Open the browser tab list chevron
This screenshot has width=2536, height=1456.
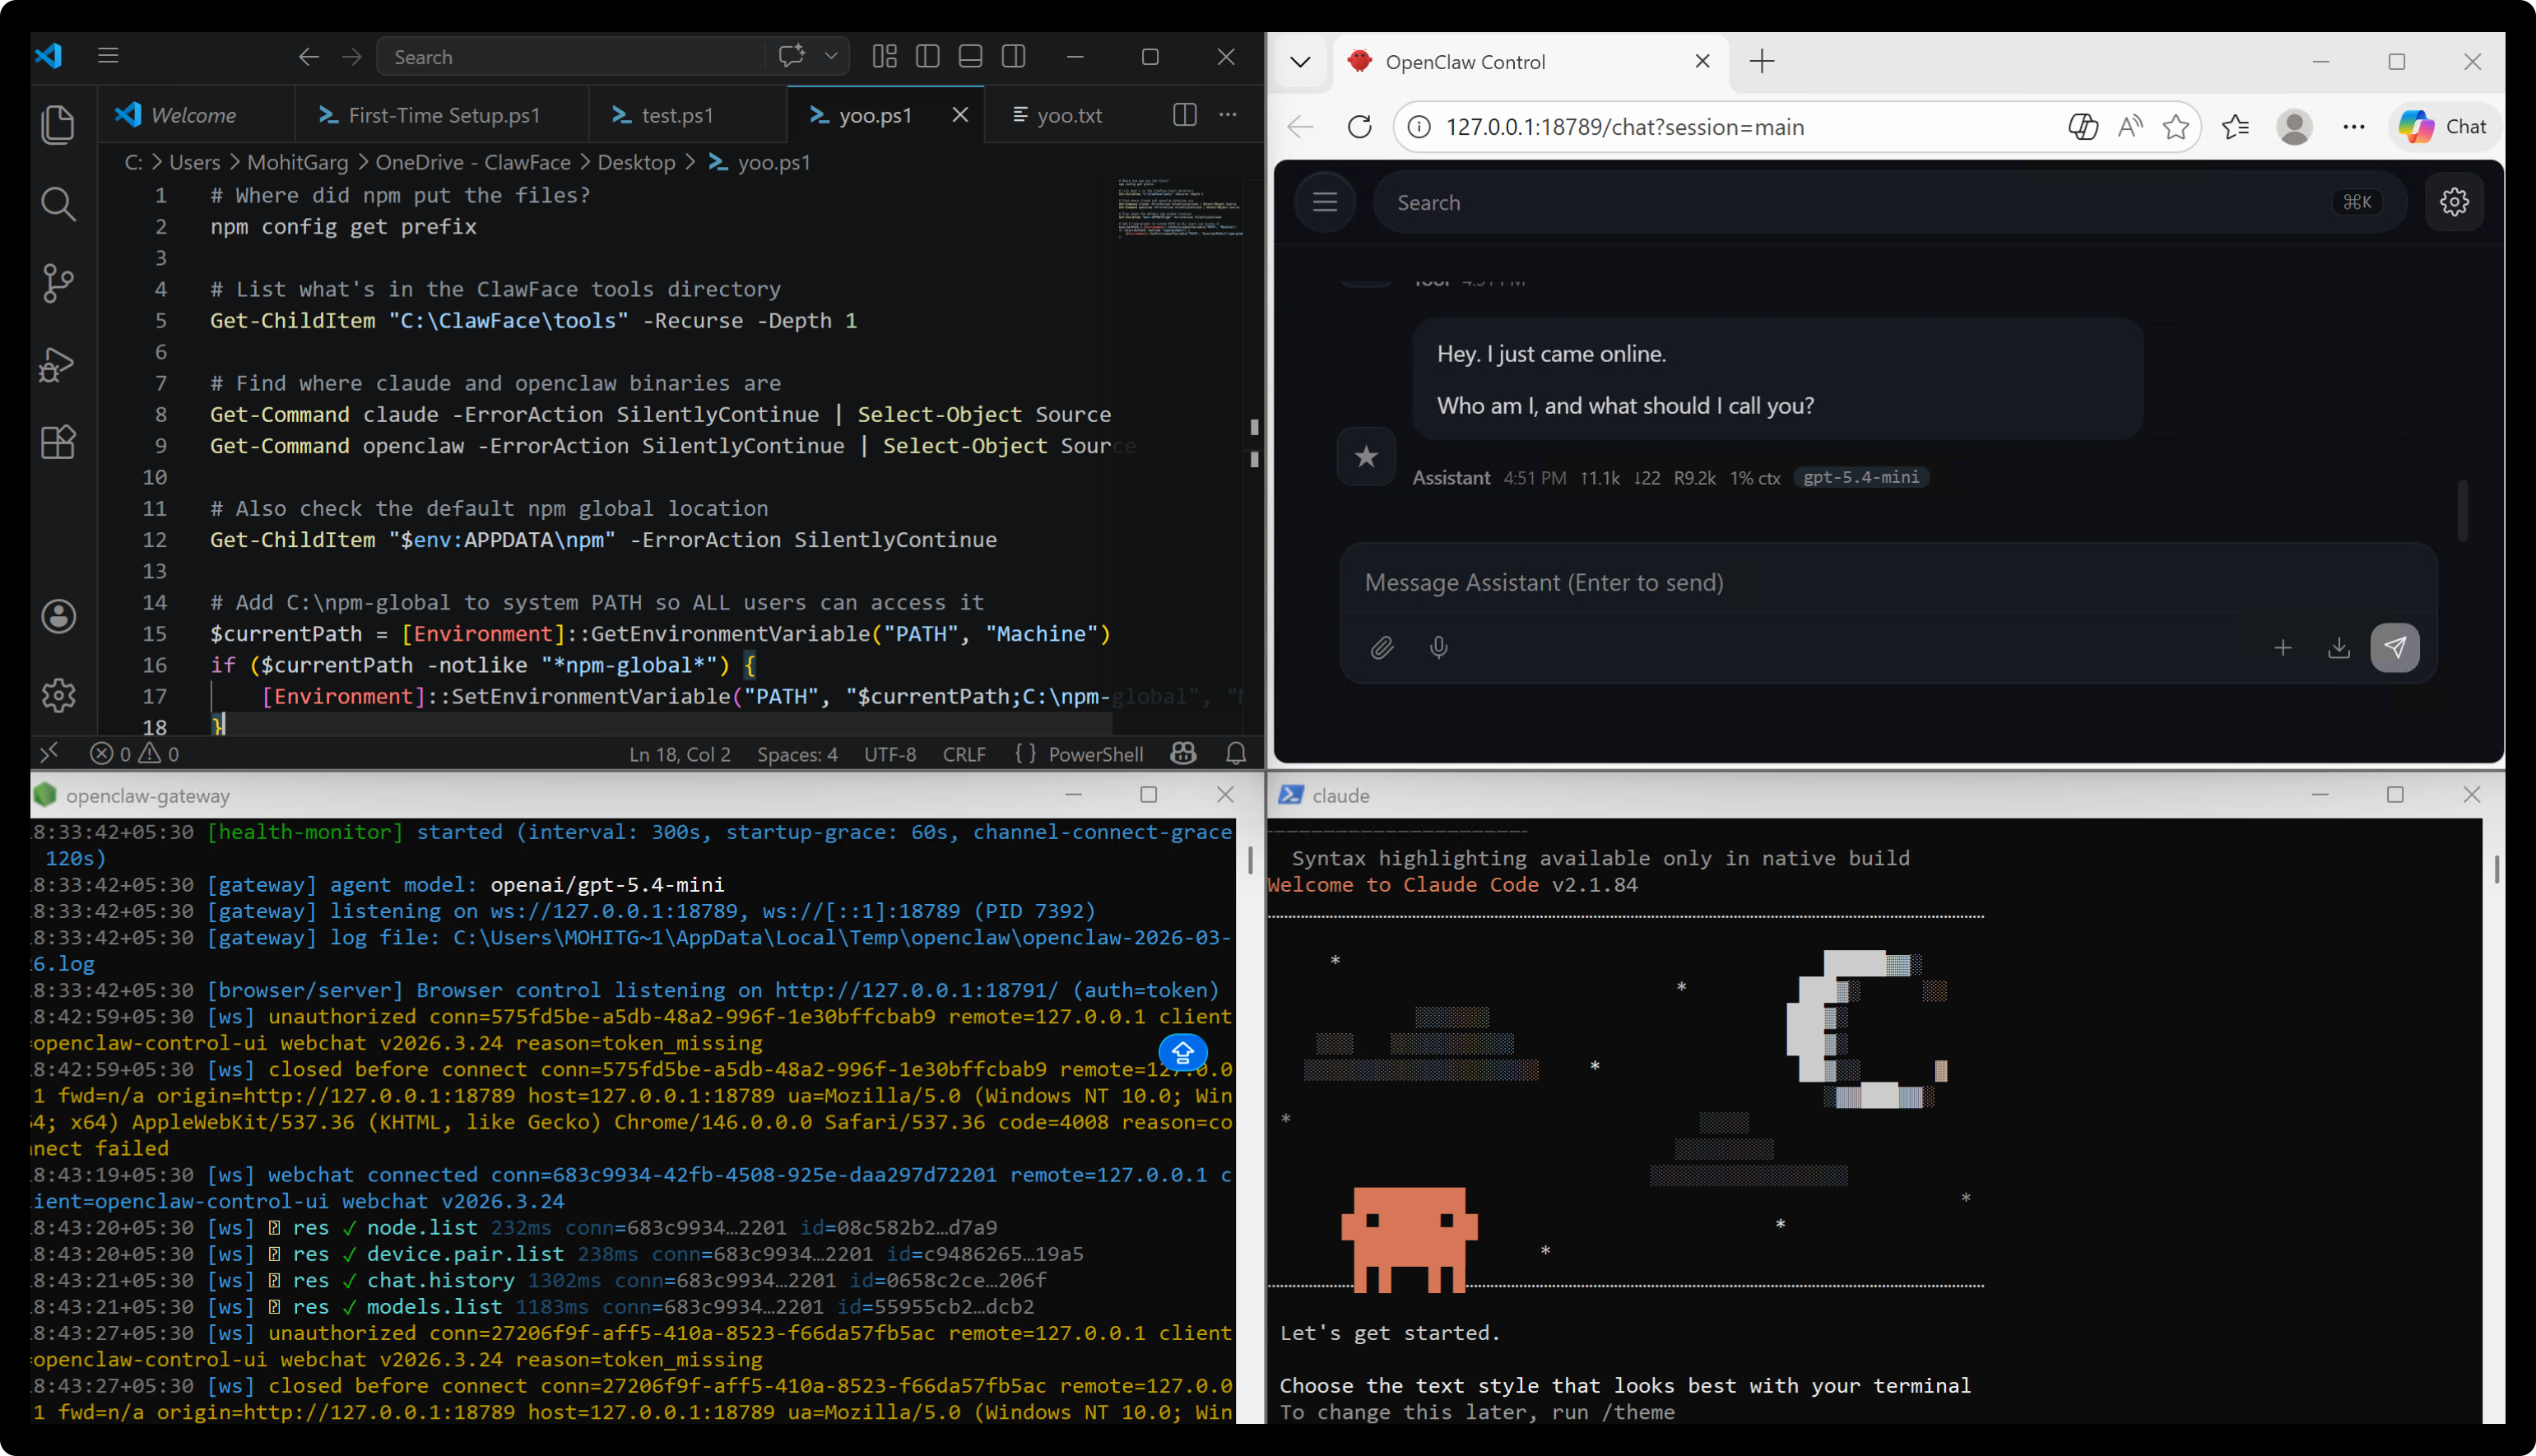[1299, 62]
